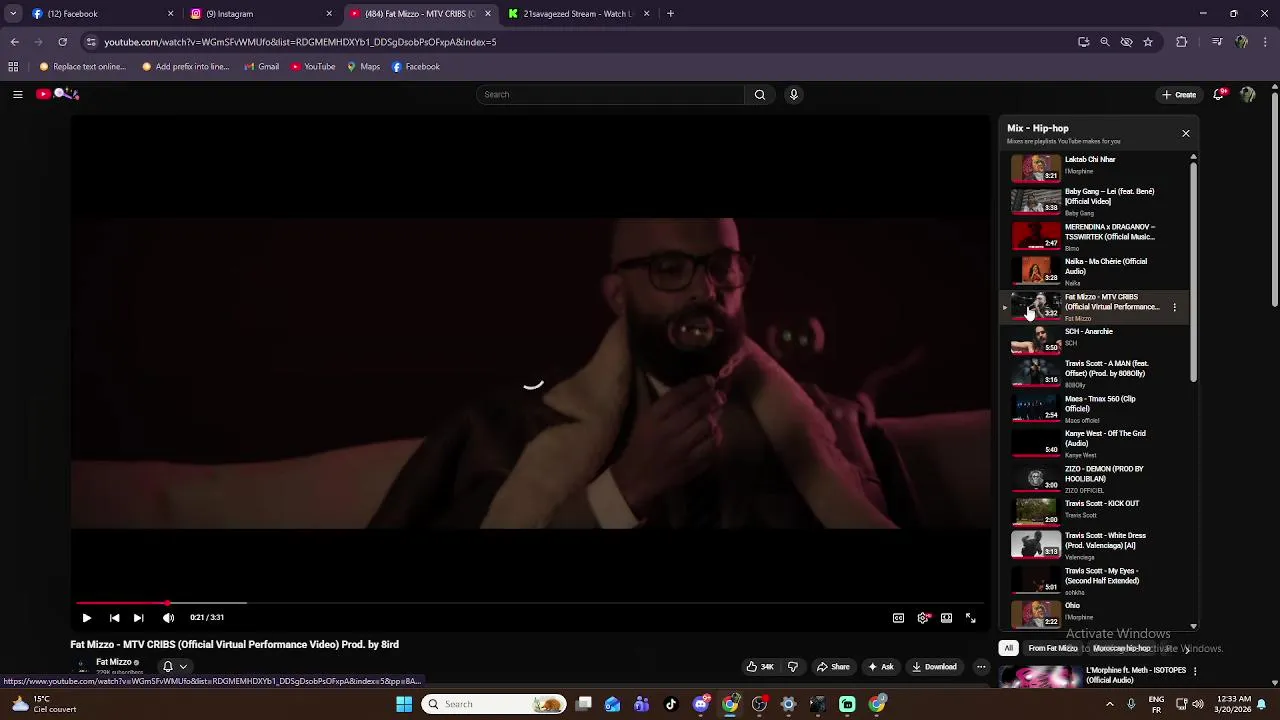Open the YouTube account avatar menu
Viewport: 1280px width, 720px height.
[x=1247, y=94]
